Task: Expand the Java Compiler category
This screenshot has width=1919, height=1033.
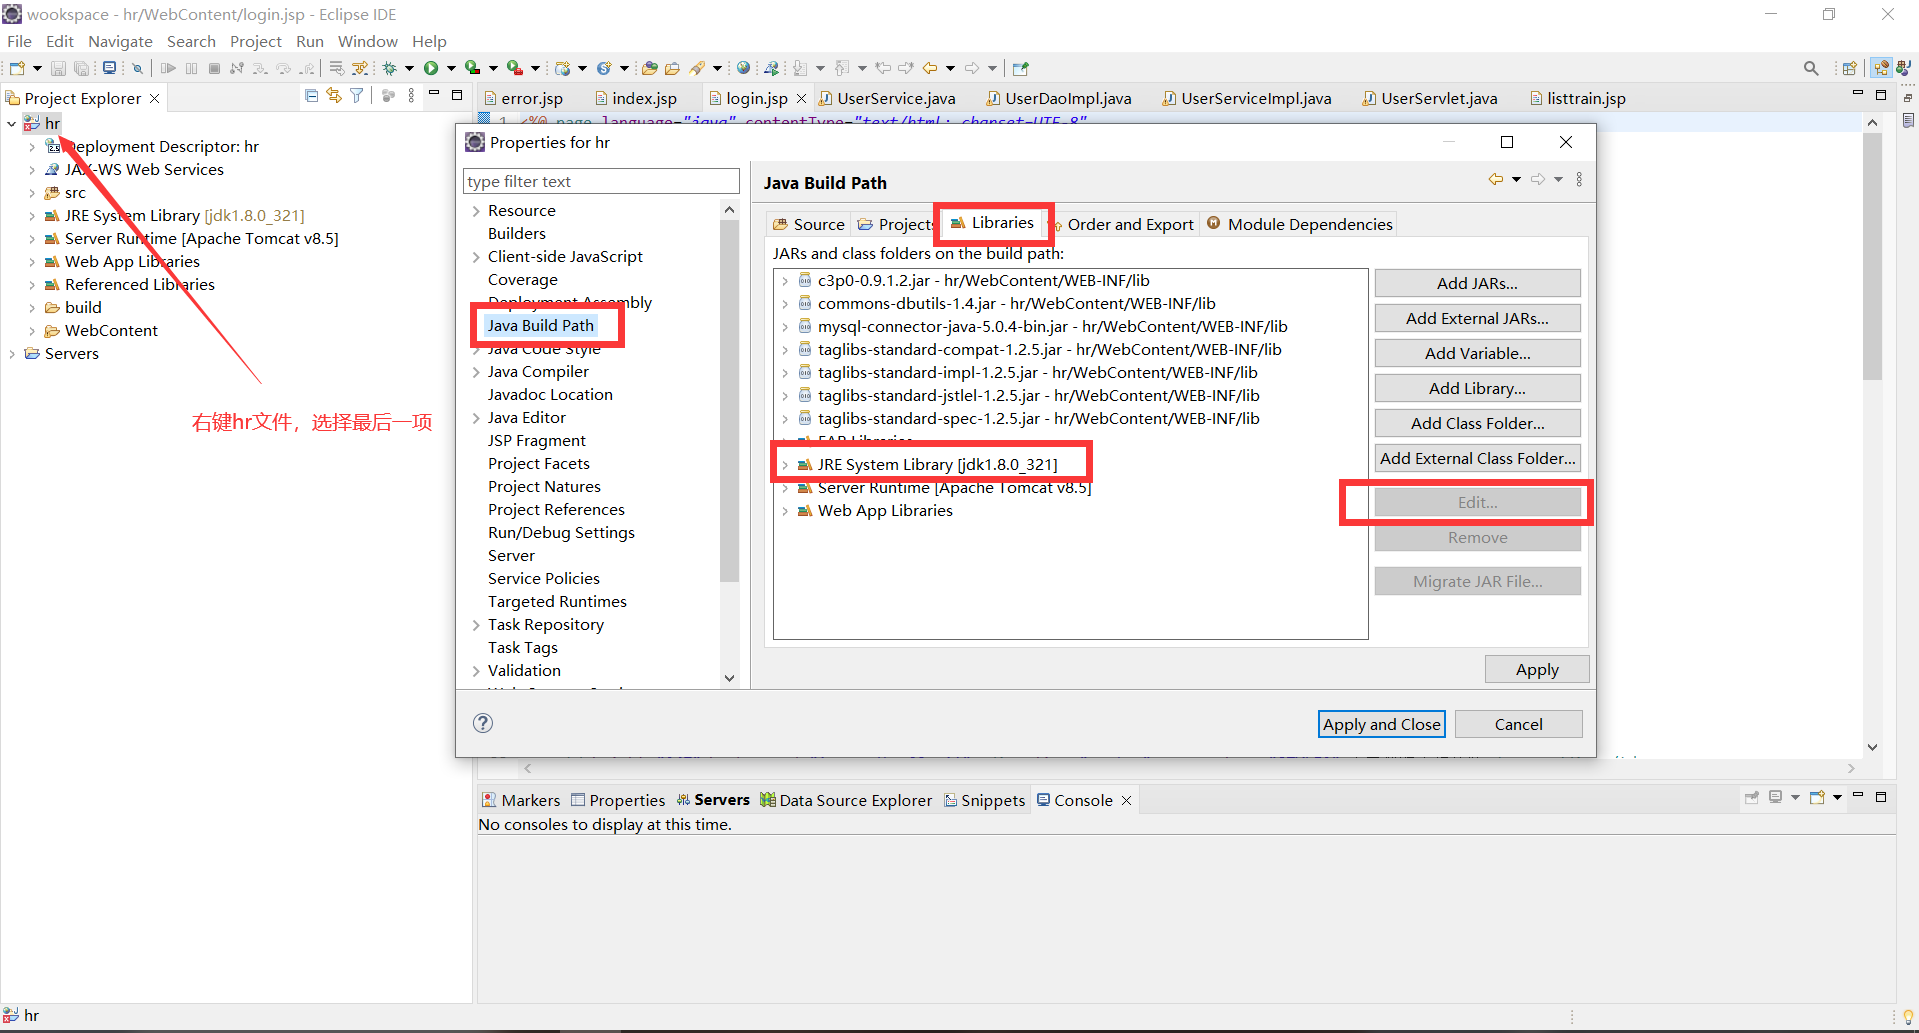Action: [476, 372]
